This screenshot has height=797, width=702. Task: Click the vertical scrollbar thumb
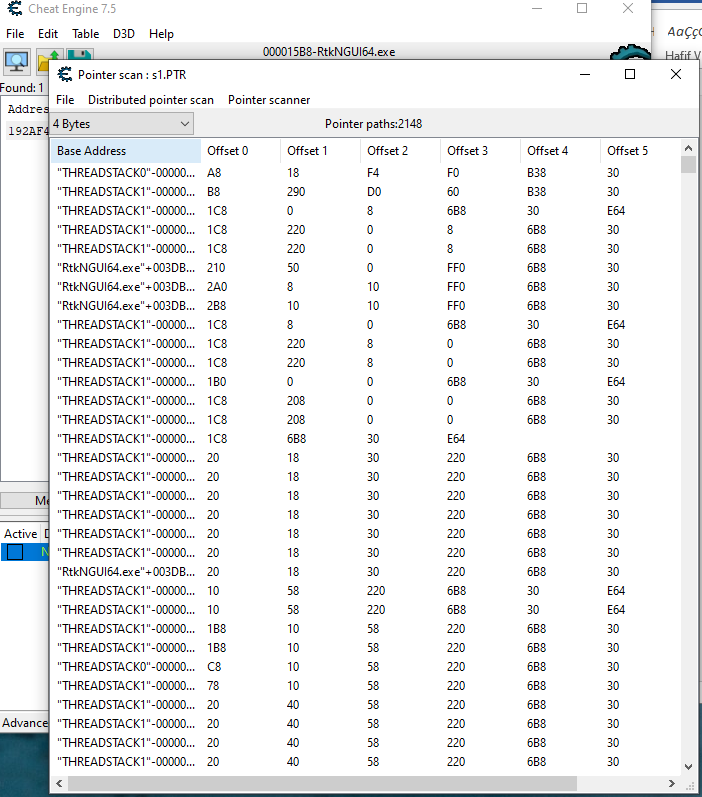click(x=688, y=165)
